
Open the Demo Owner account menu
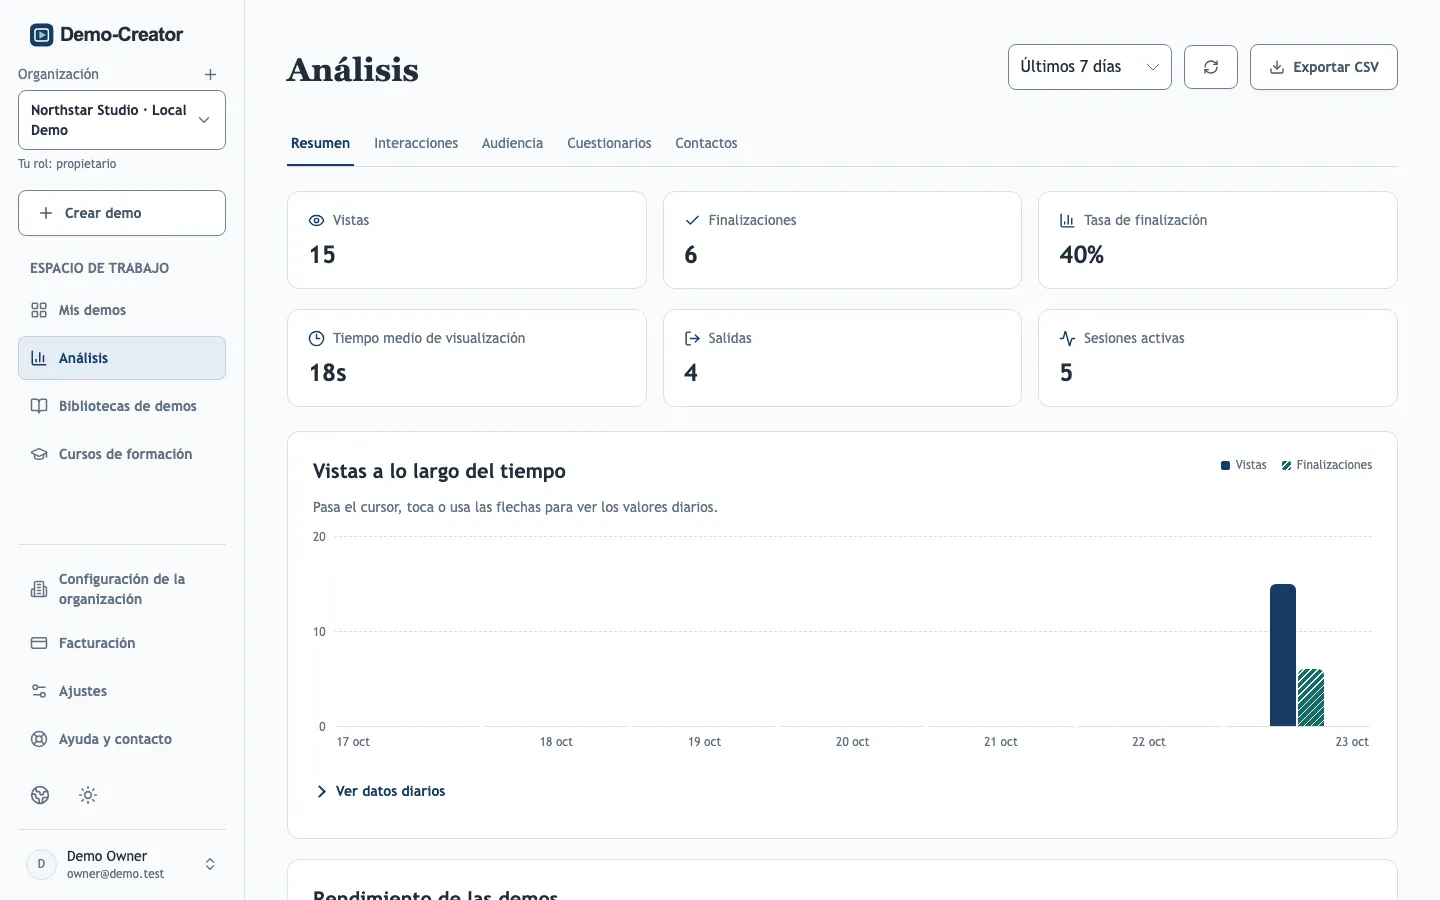coord(122,864)
